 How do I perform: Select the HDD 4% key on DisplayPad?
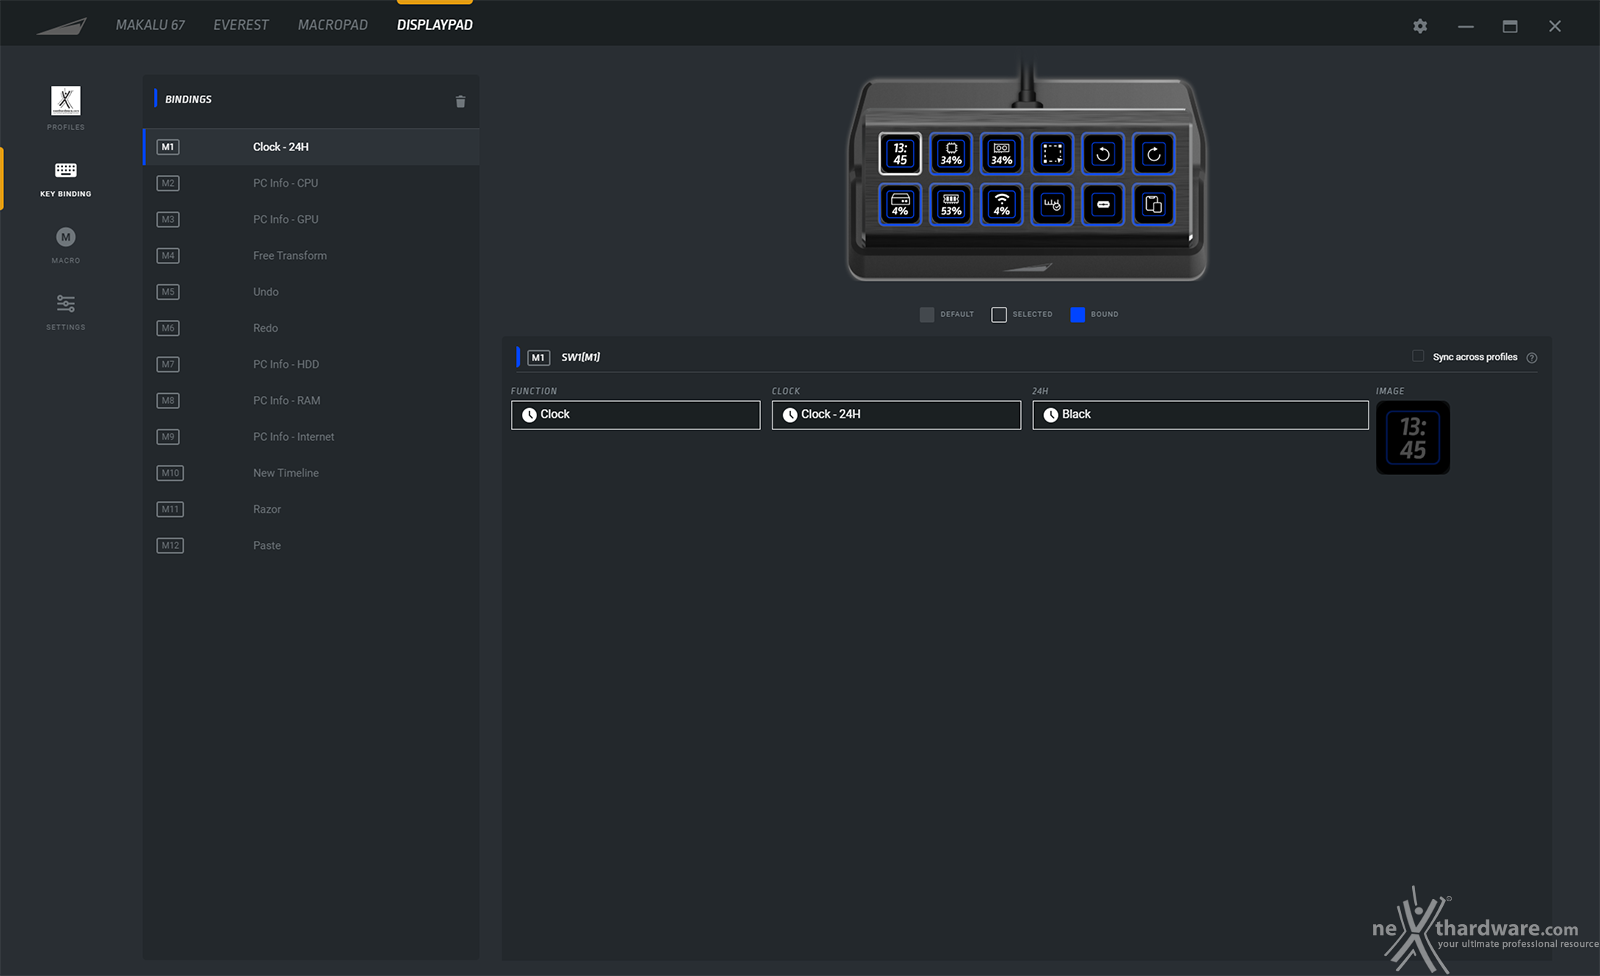click(x=900, y=204)
